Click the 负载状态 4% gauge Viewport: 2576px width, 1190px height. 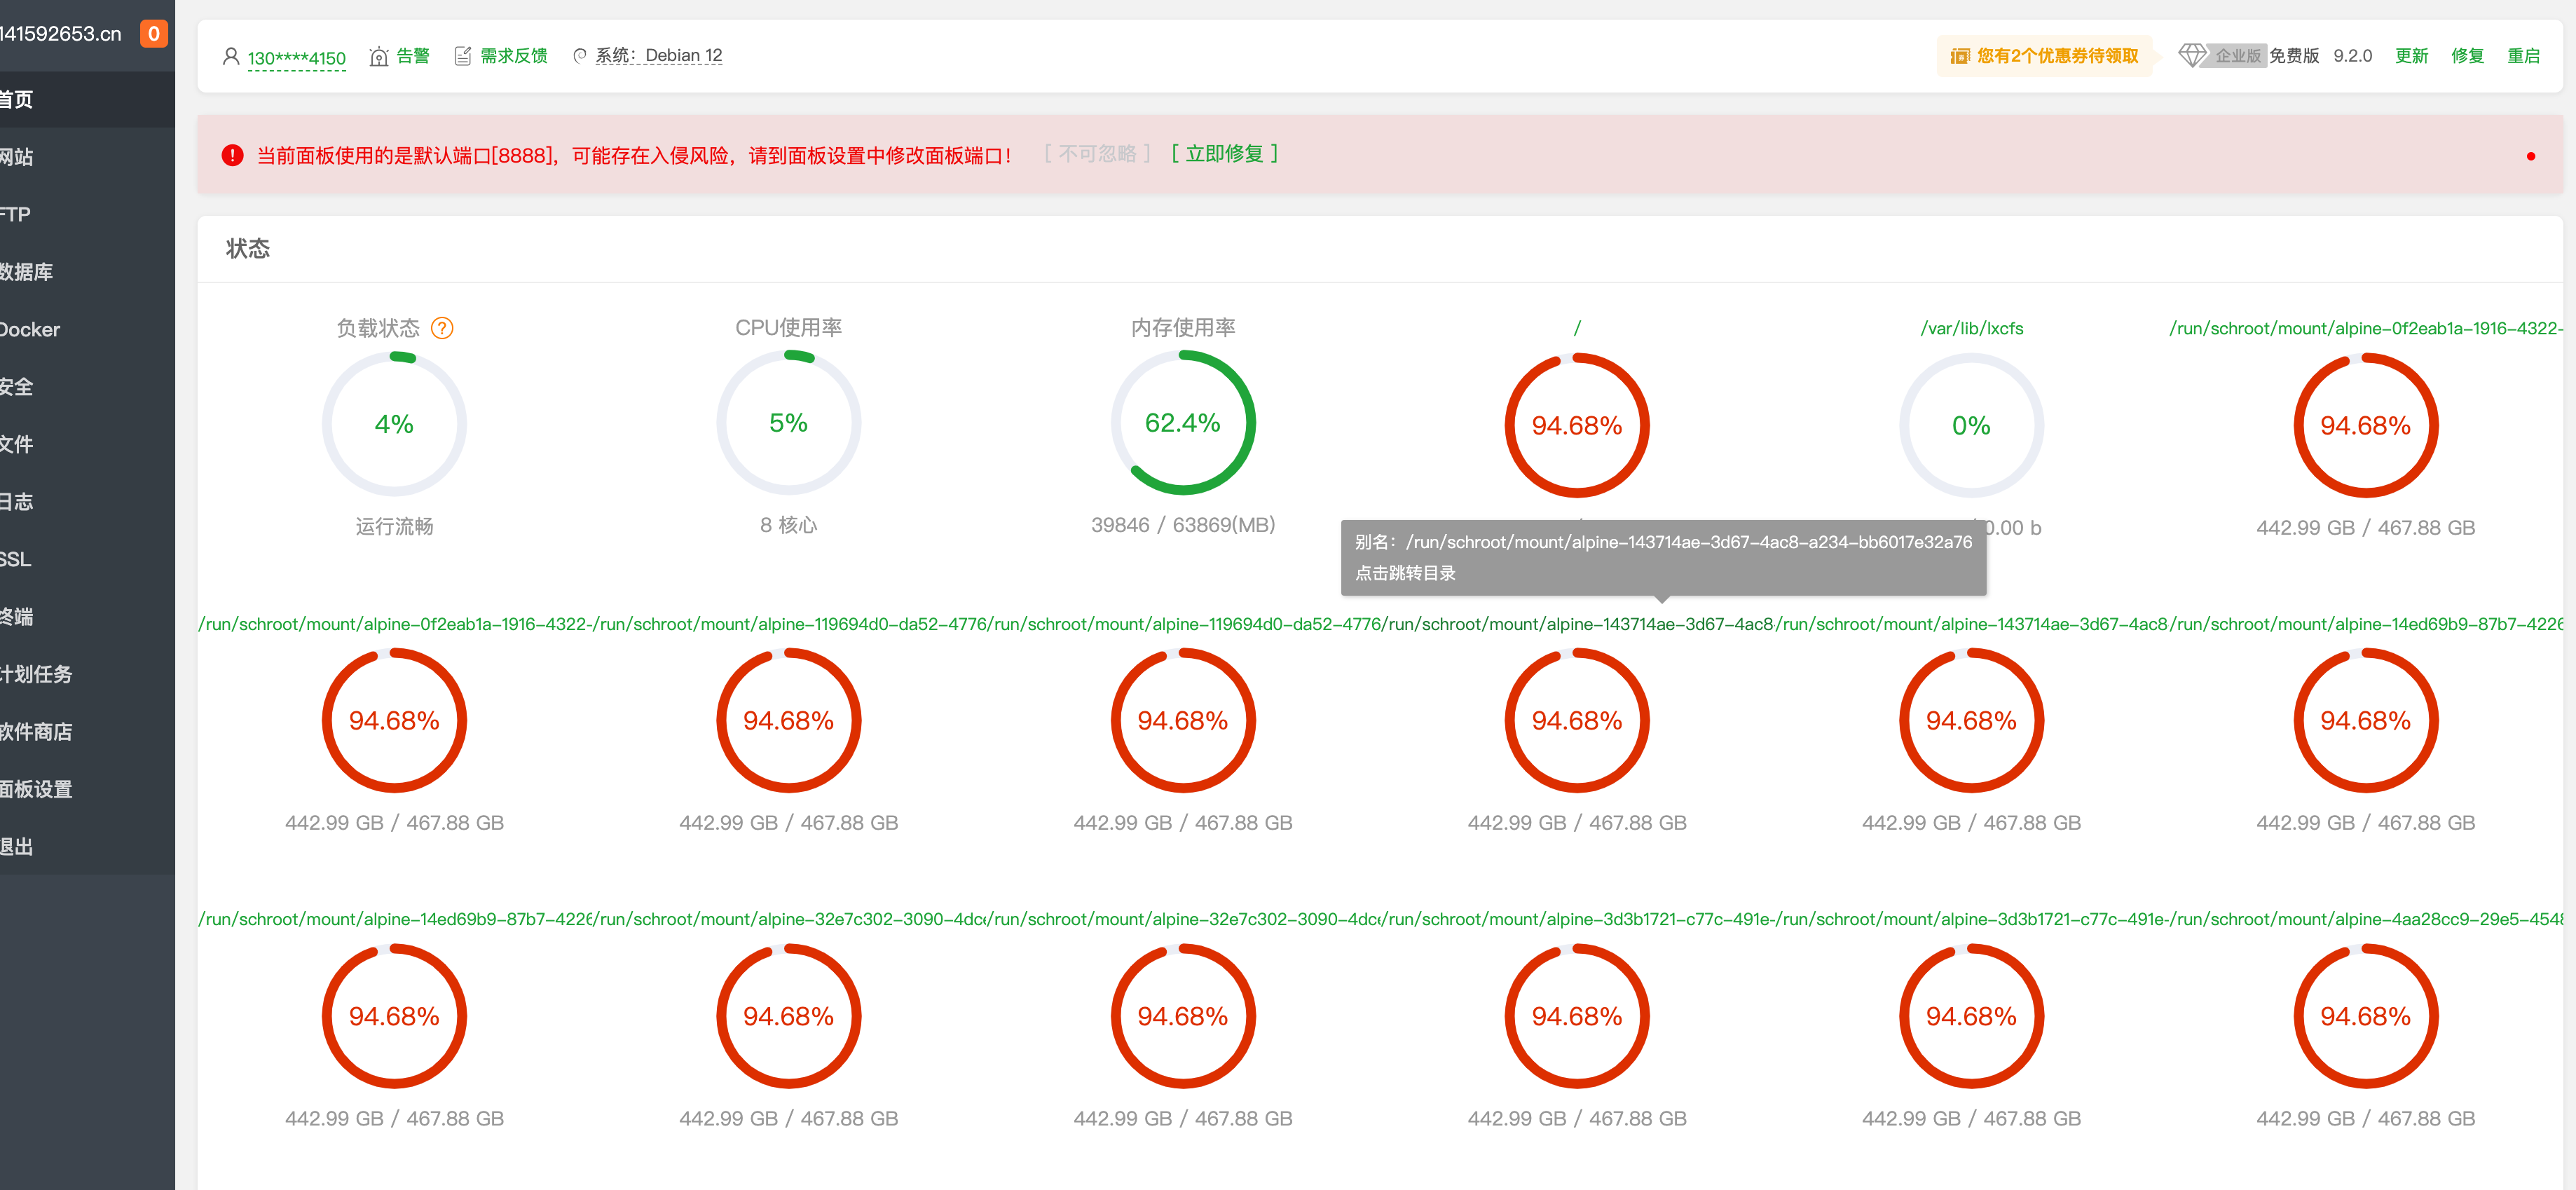(394, 424)
